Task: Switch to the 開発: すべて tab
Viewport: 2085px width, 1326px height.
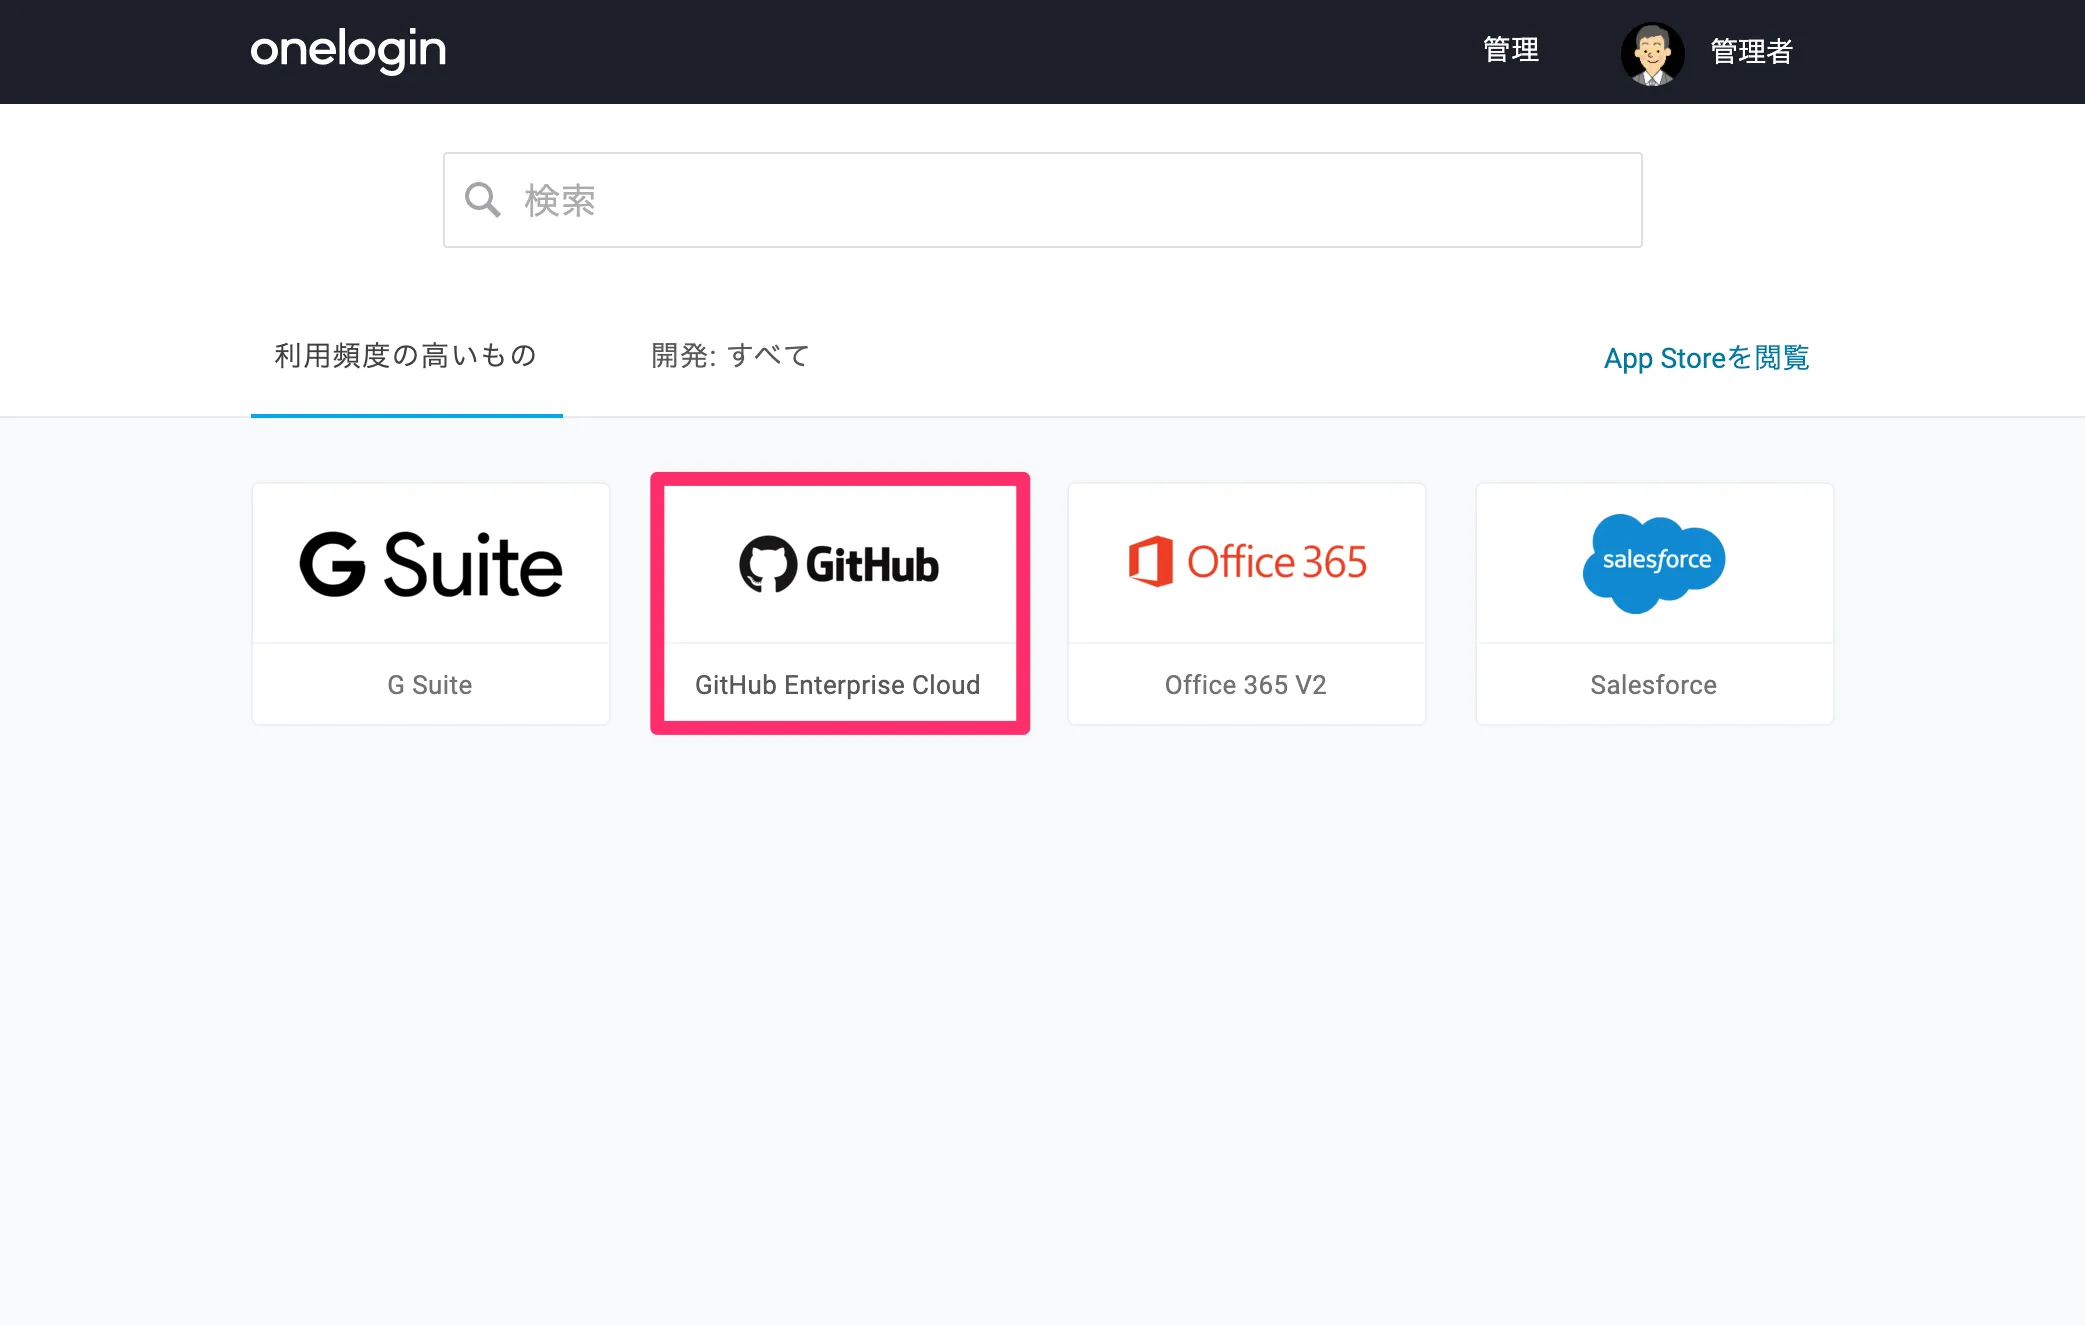Action: (730, 355)
